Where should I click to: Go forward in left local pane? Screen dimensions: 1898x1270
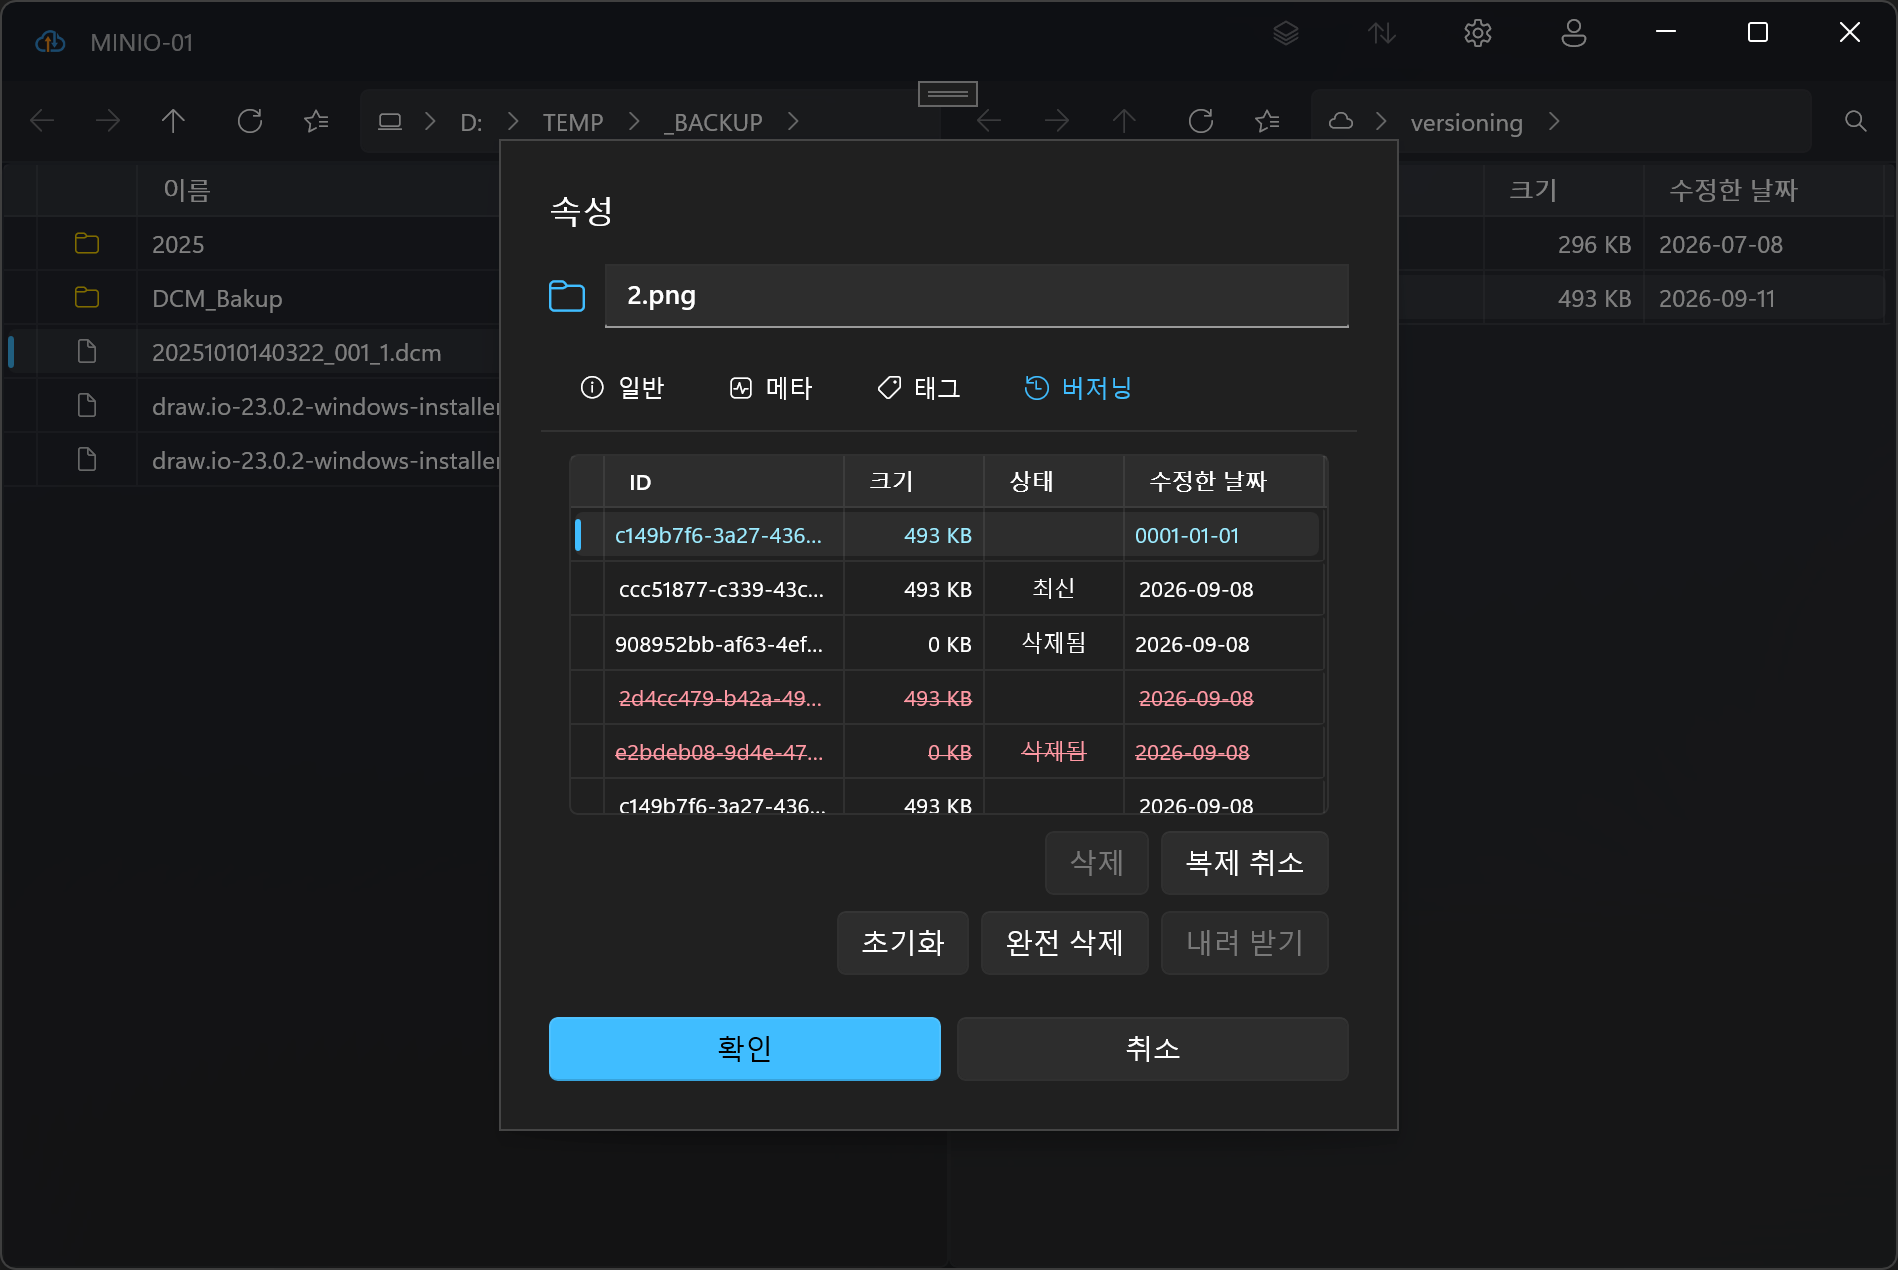[x=108, y=121]
